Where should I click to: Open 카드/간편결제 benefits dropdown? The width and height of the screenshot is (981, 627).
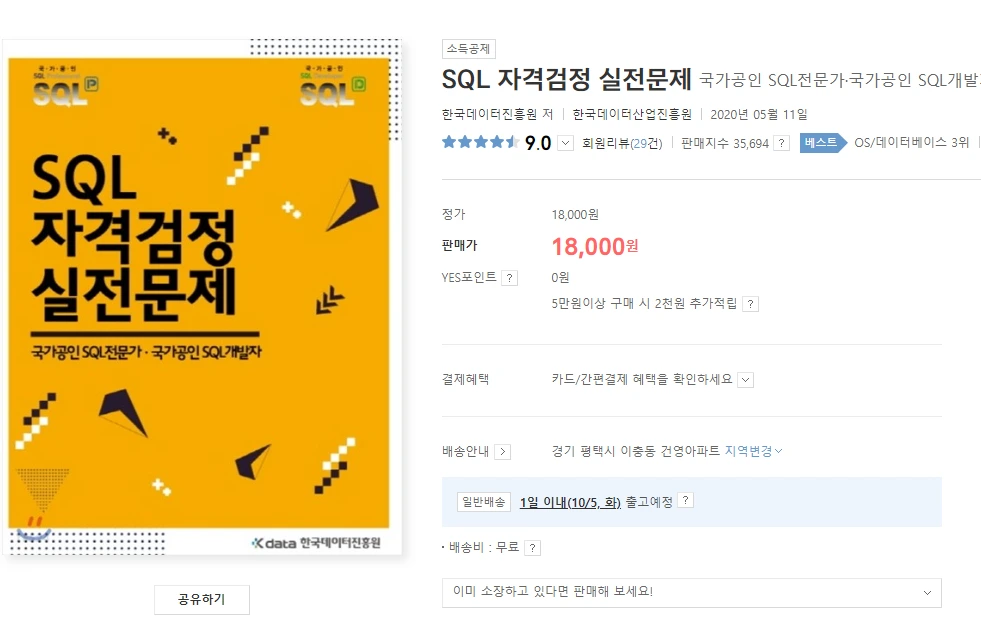click(746, 379)
